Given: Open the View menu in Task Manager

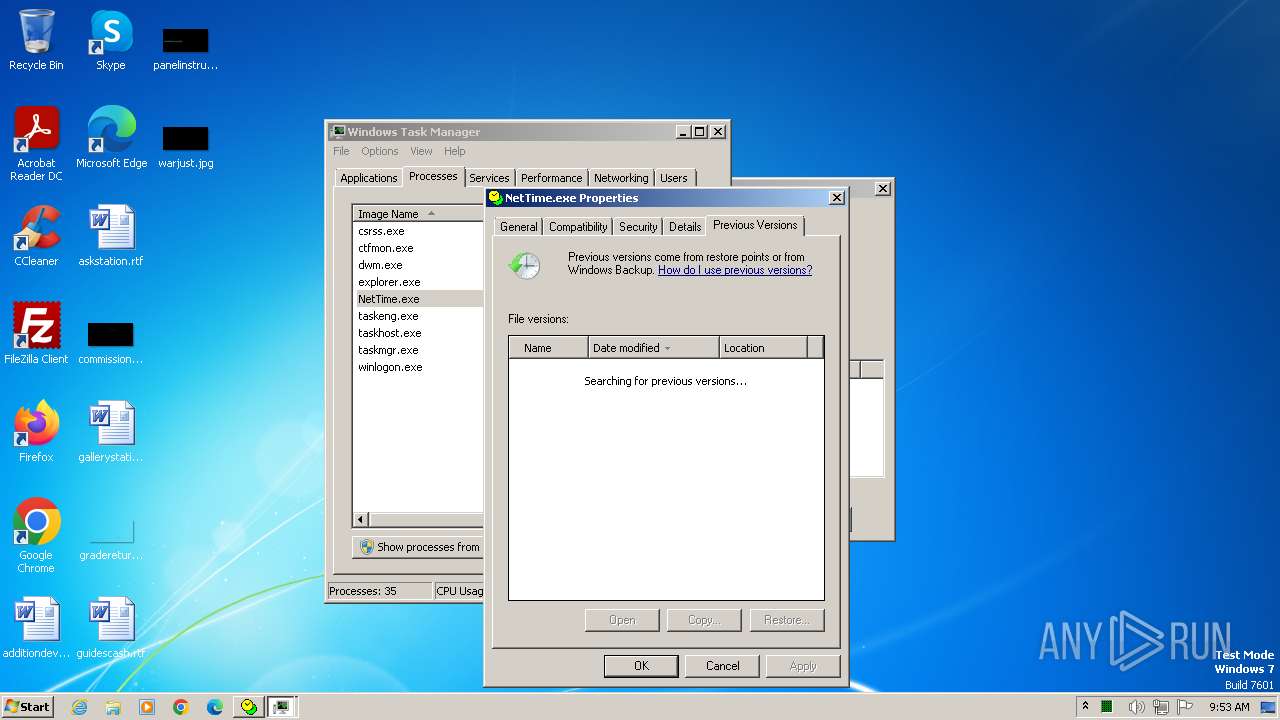Looking at the screenshot, I should 421,151.
